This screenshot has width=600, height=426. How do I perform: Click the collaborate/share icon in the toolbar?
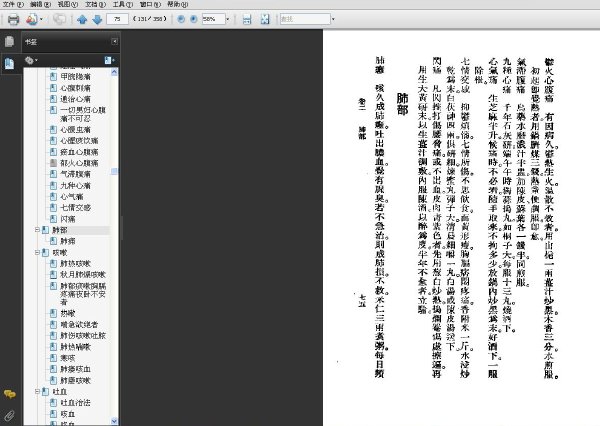(32, 19)
